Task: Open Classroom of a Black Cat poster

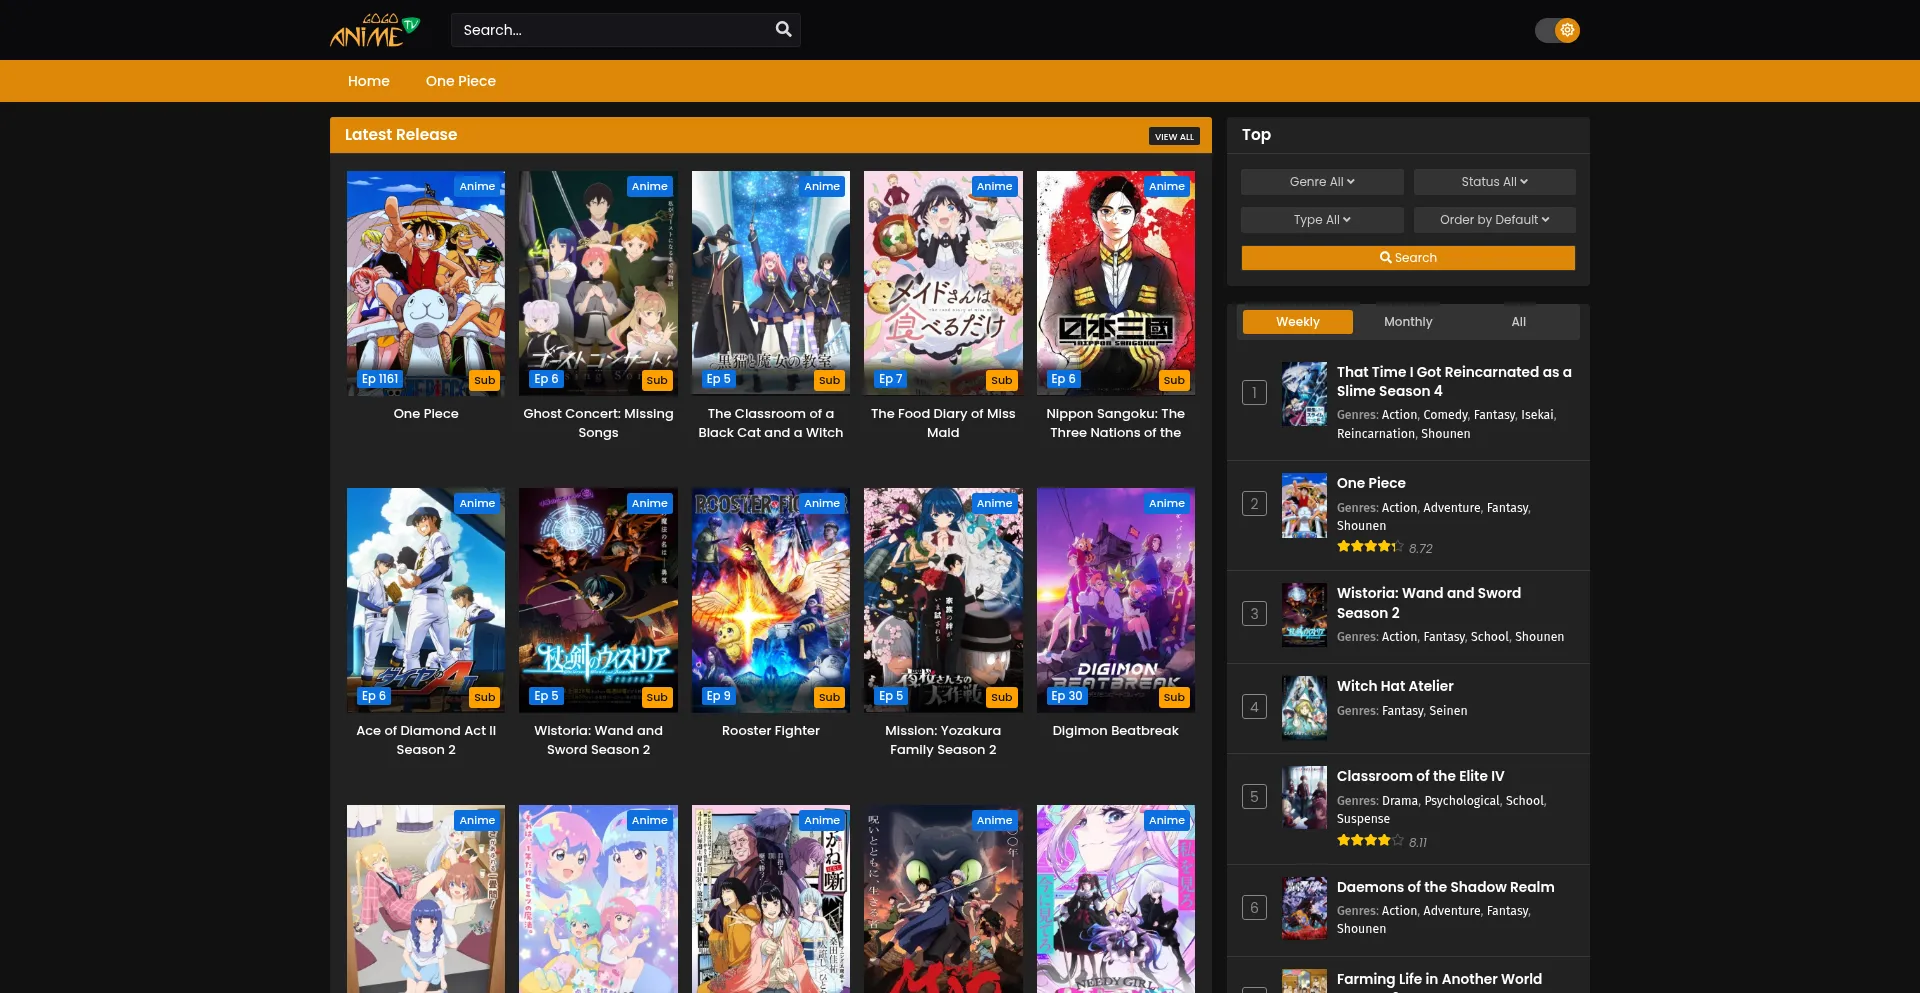Action: click(771, 283)
